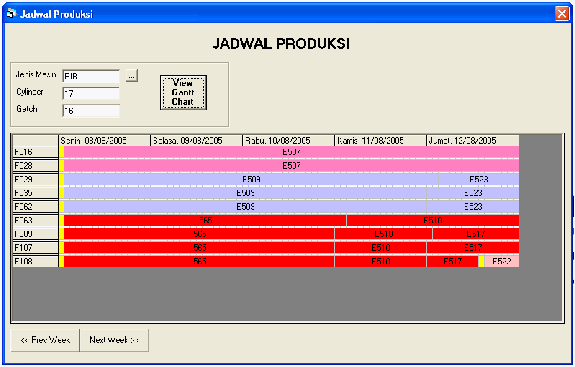The image size is (575, 367).
Task: Select the F062 machine row label
Action: pyautogui.click(x=35, y=207)
